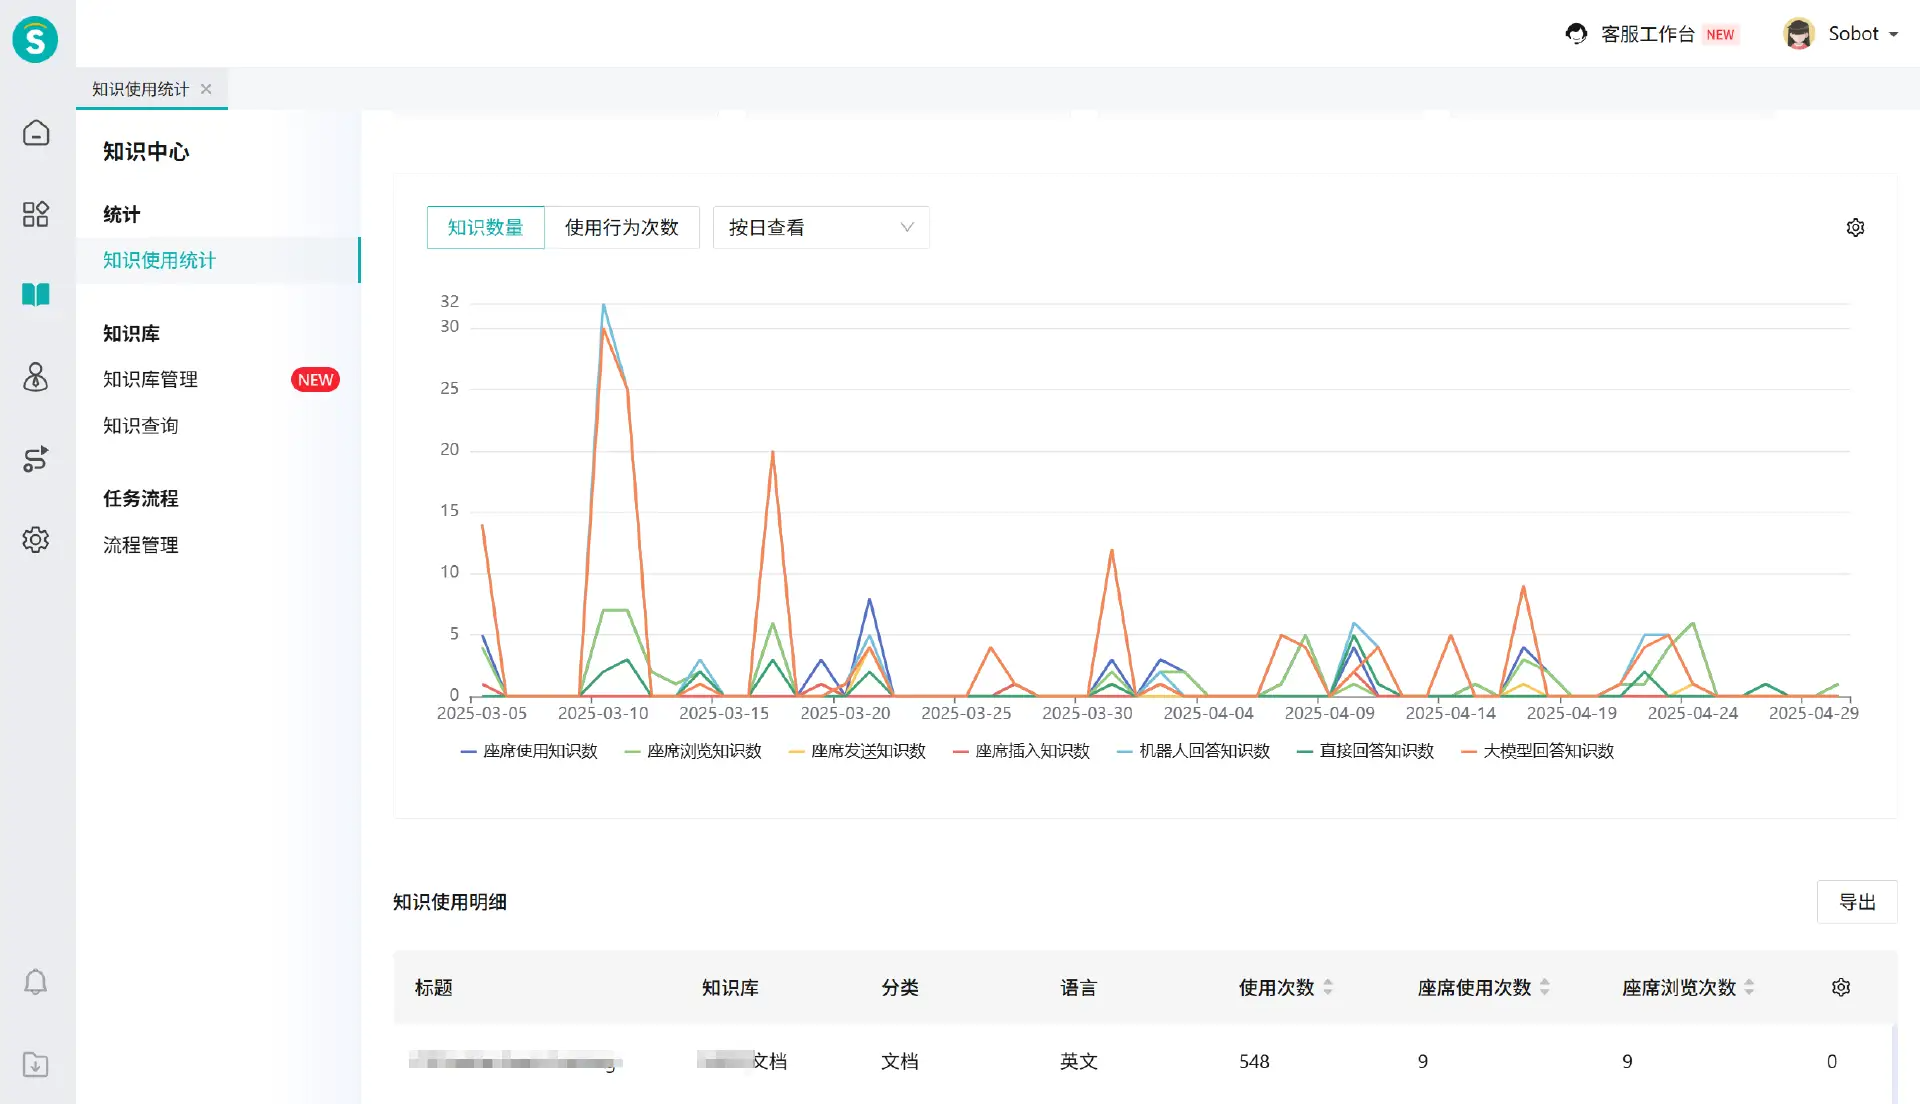Click the 知识使用明细 heading
The image size is (1920, 1104).
[x=450, y=902]
